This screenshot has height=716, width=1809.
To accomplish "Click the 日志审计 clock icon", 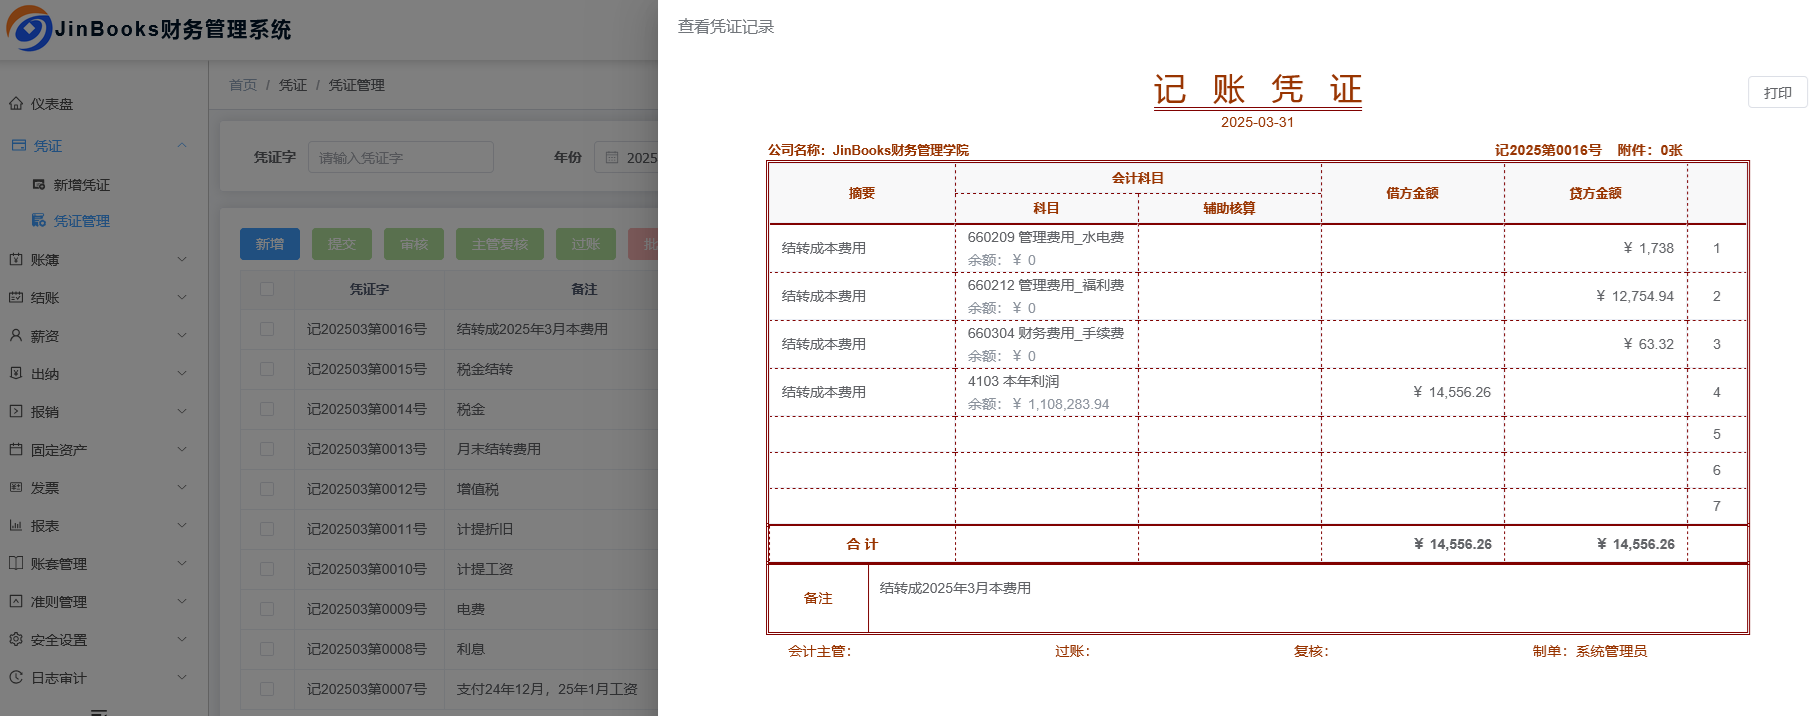I will click(16, 677).
